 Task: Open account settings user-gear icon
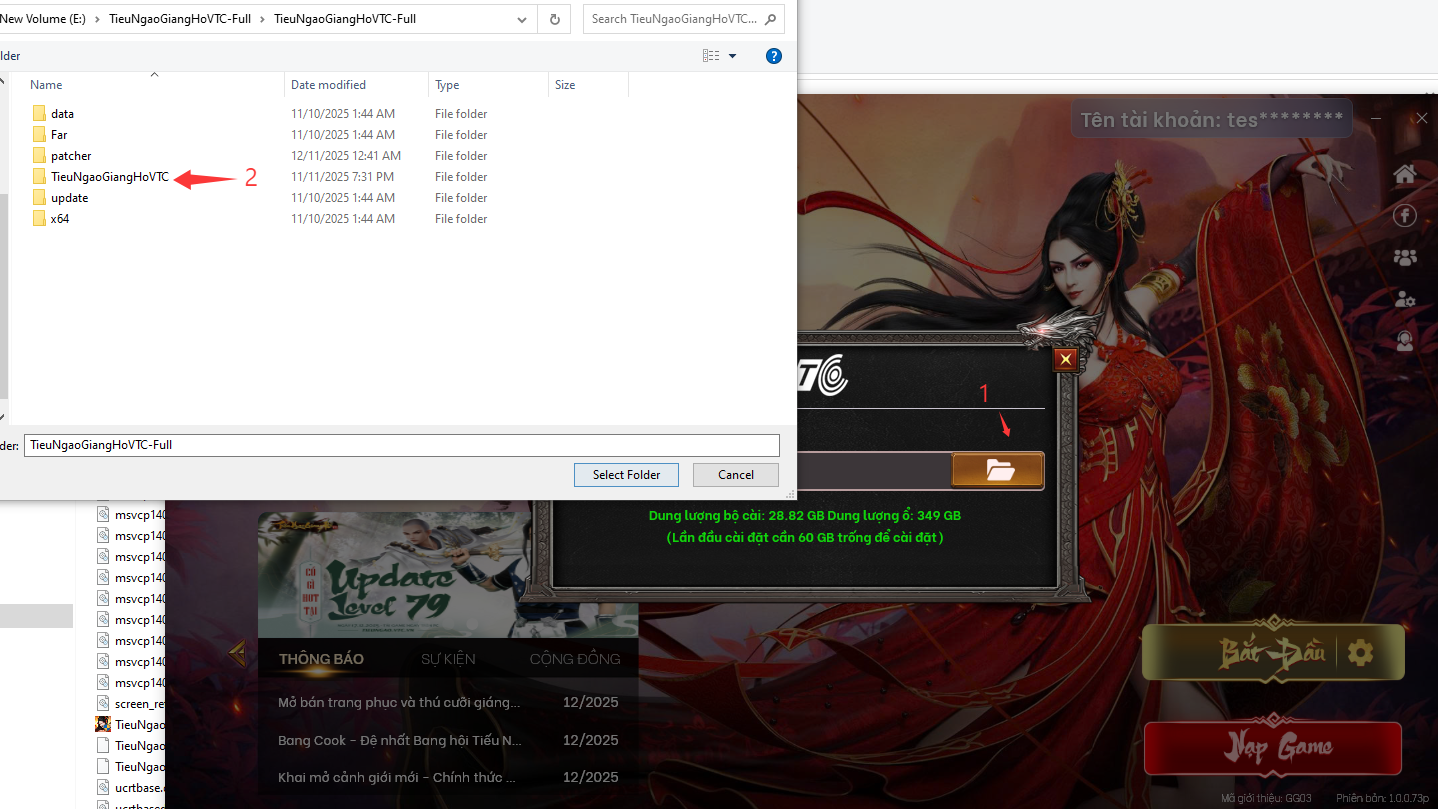pyautogui.click(x=1405, y=299)
